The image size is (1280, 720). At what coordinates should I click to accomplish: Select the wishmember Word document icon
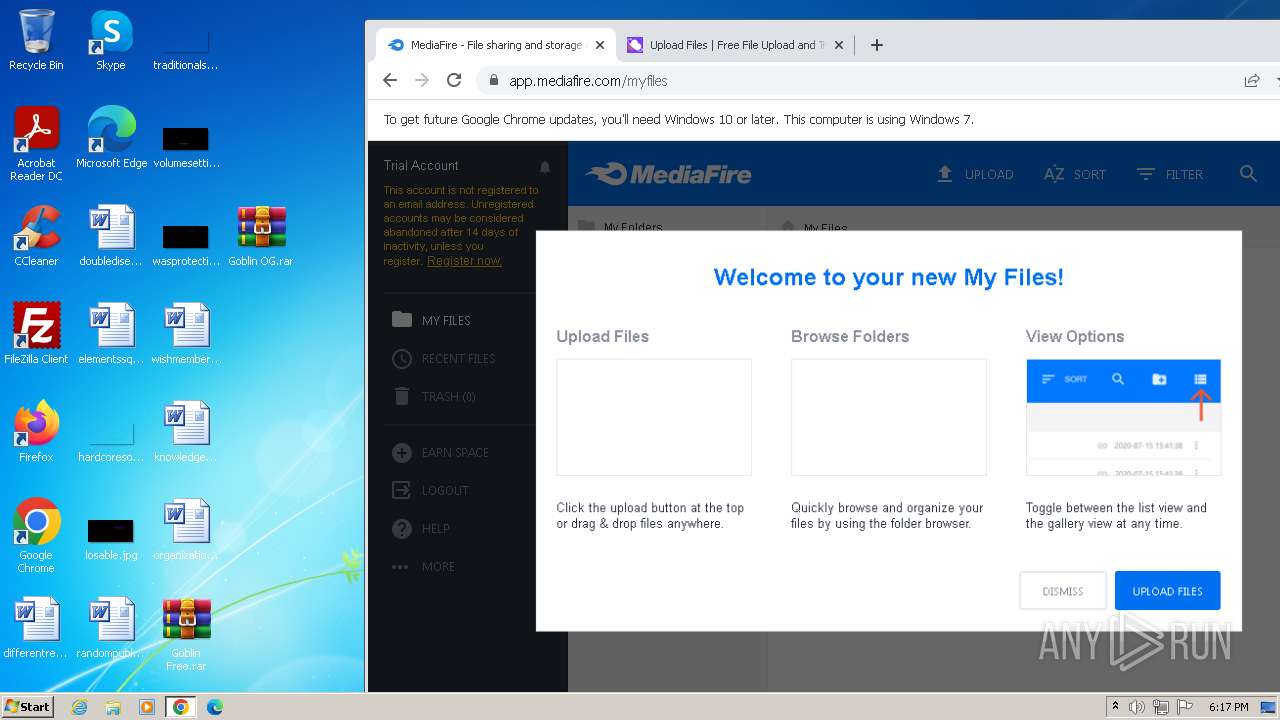[186, 334]
